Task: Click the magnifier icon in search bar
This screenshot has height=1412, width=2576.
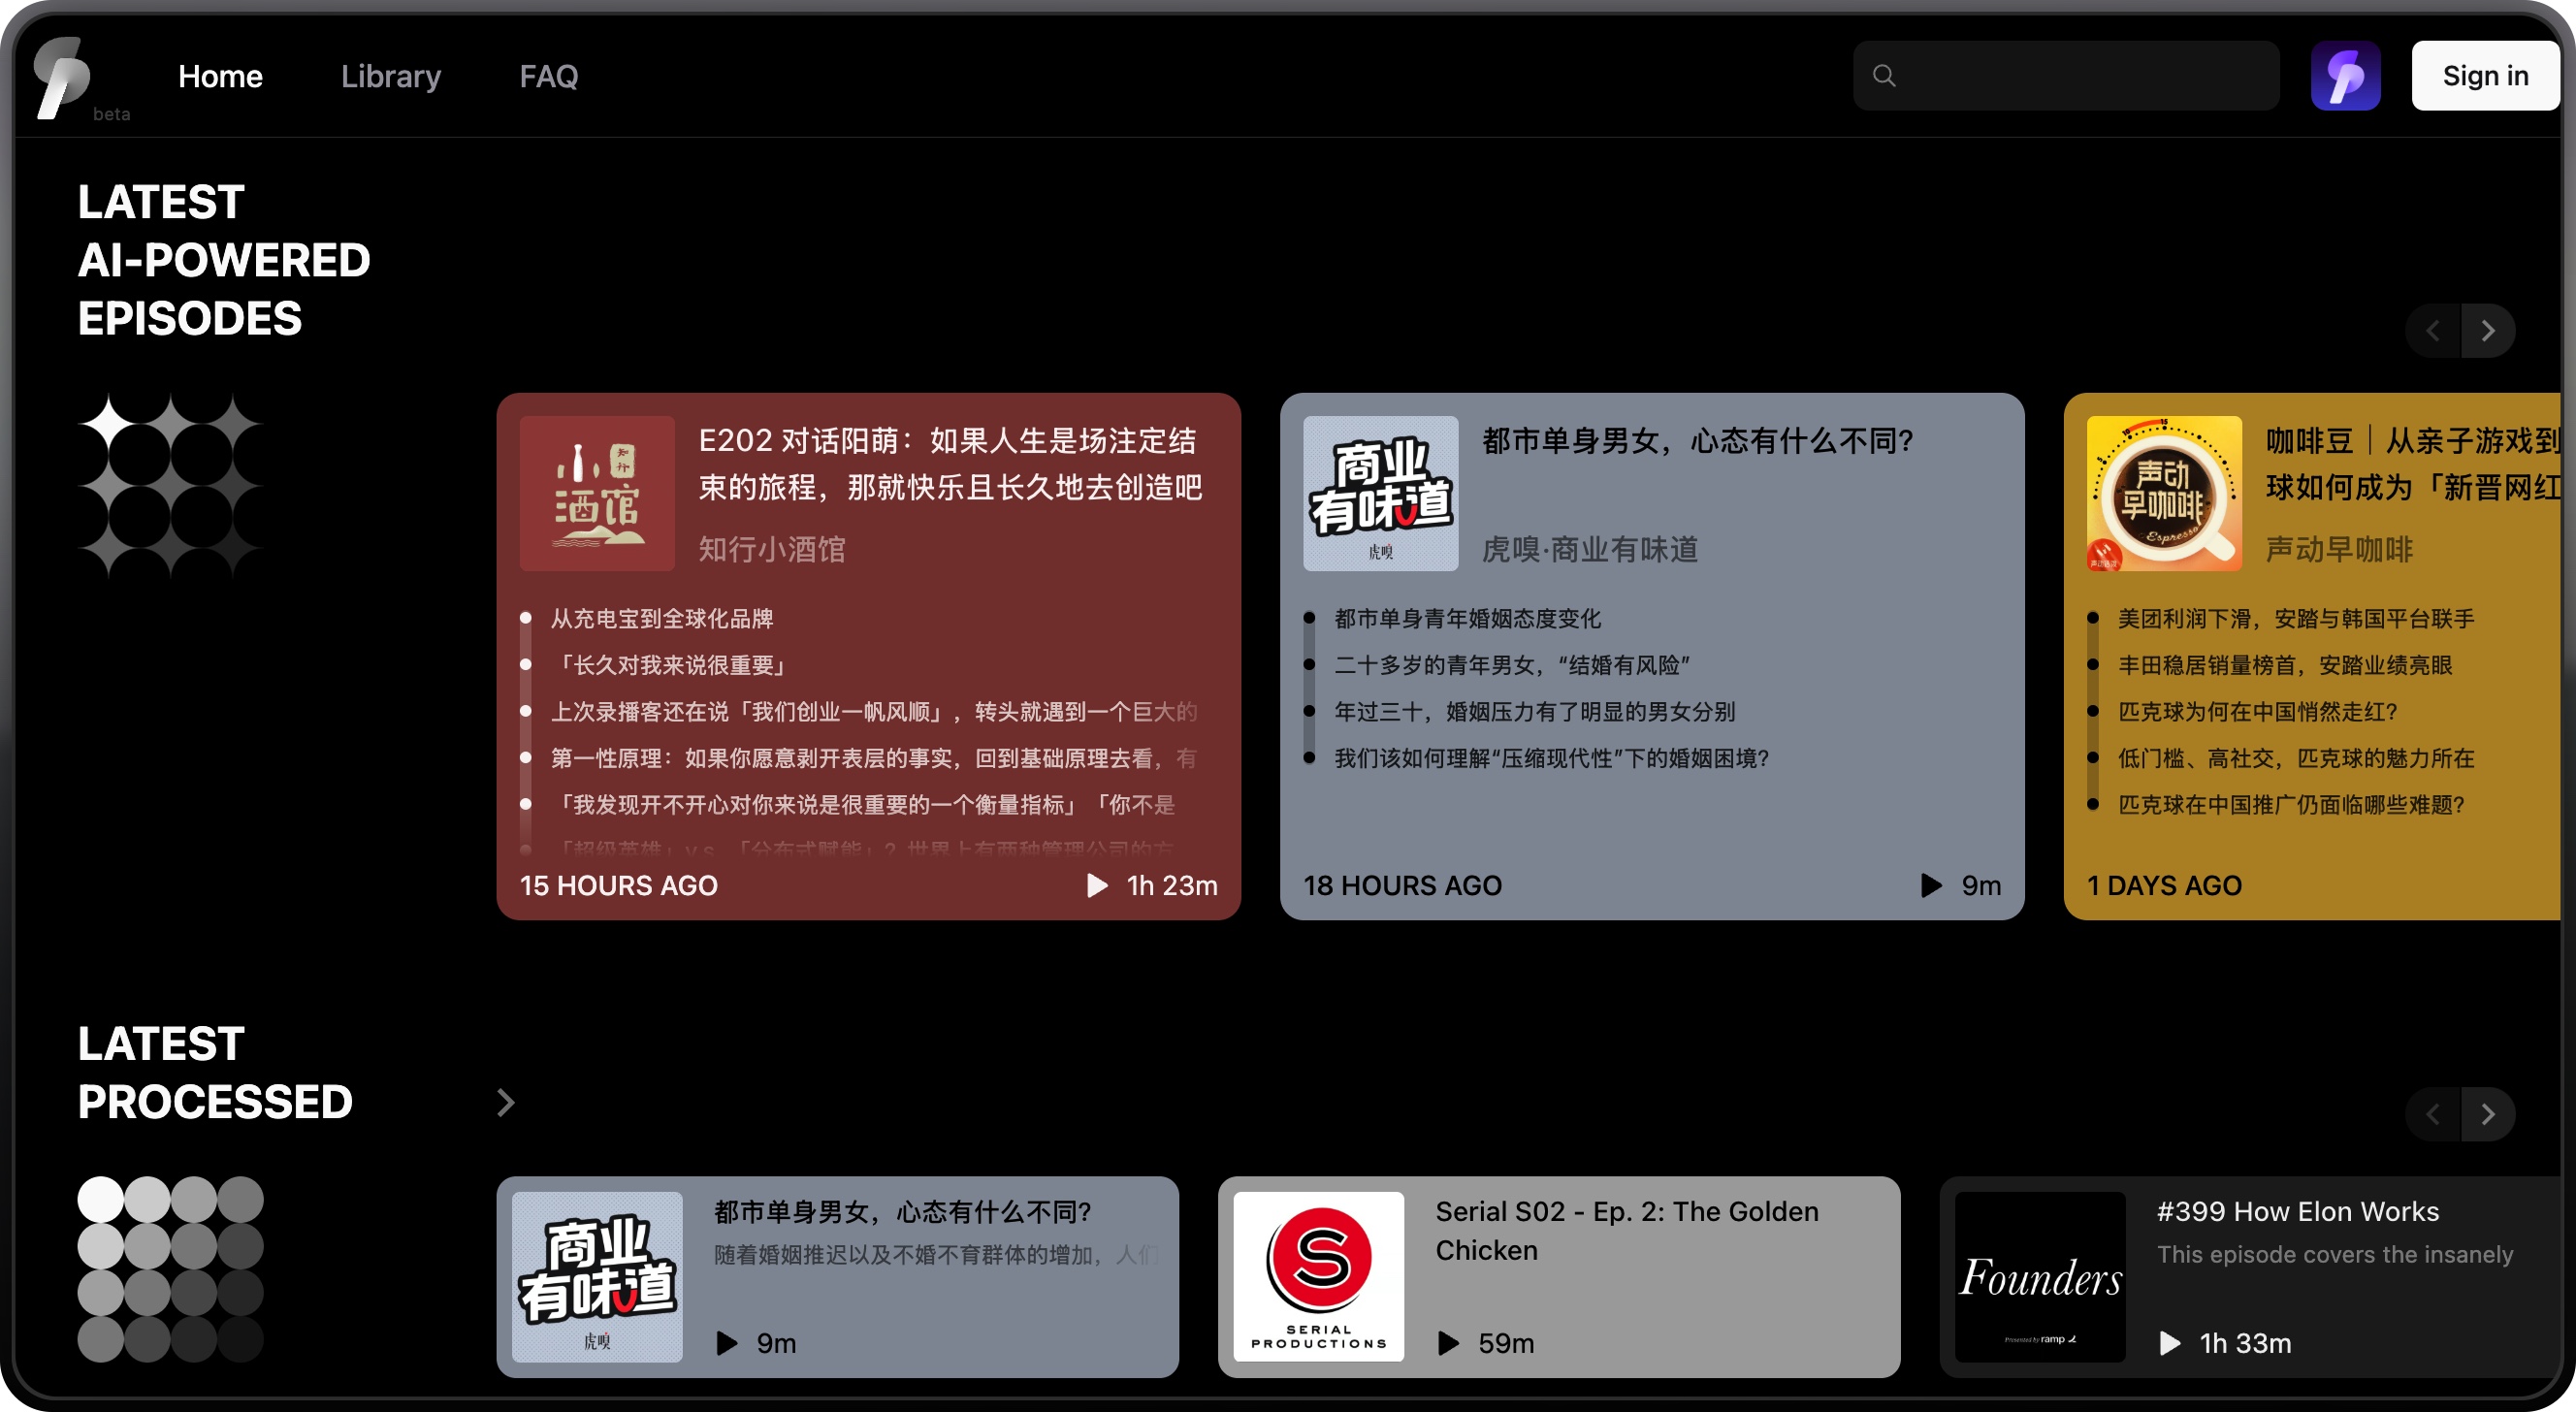Action: click(x=1884, y=76)
